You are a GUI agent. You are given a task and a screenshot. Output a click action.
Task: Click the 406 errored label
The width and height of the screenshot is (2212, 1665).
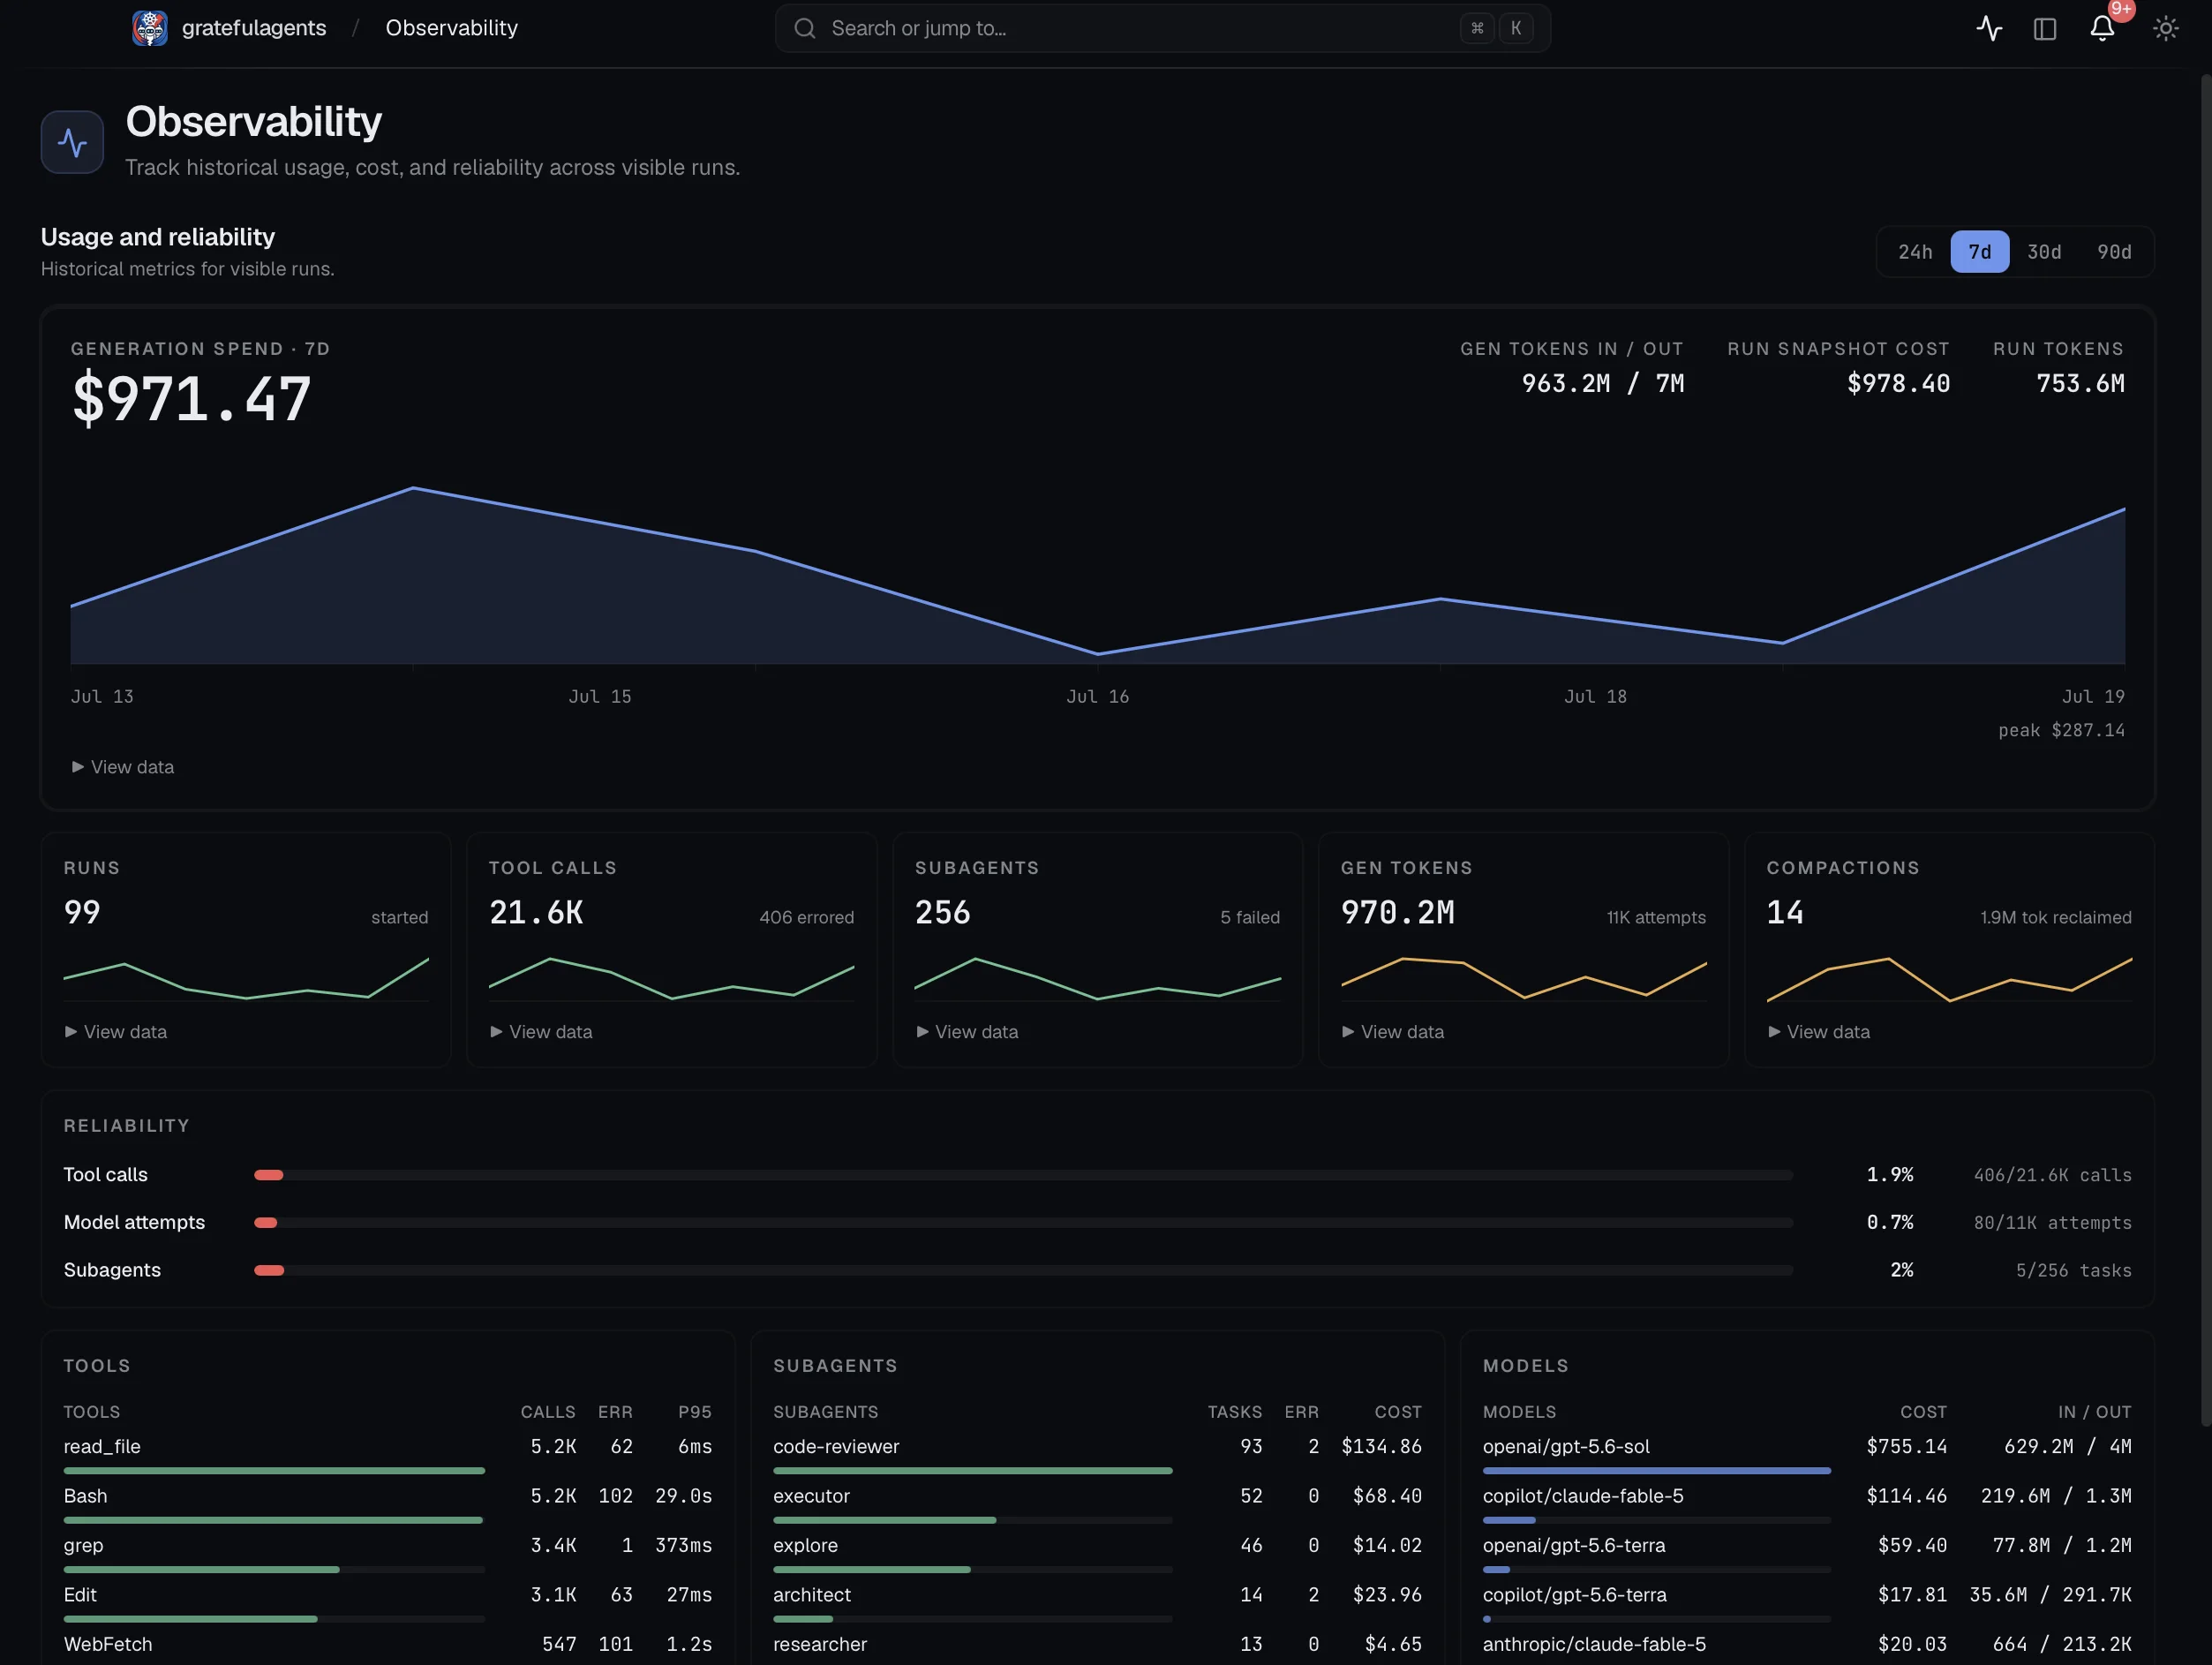(806, 917)
